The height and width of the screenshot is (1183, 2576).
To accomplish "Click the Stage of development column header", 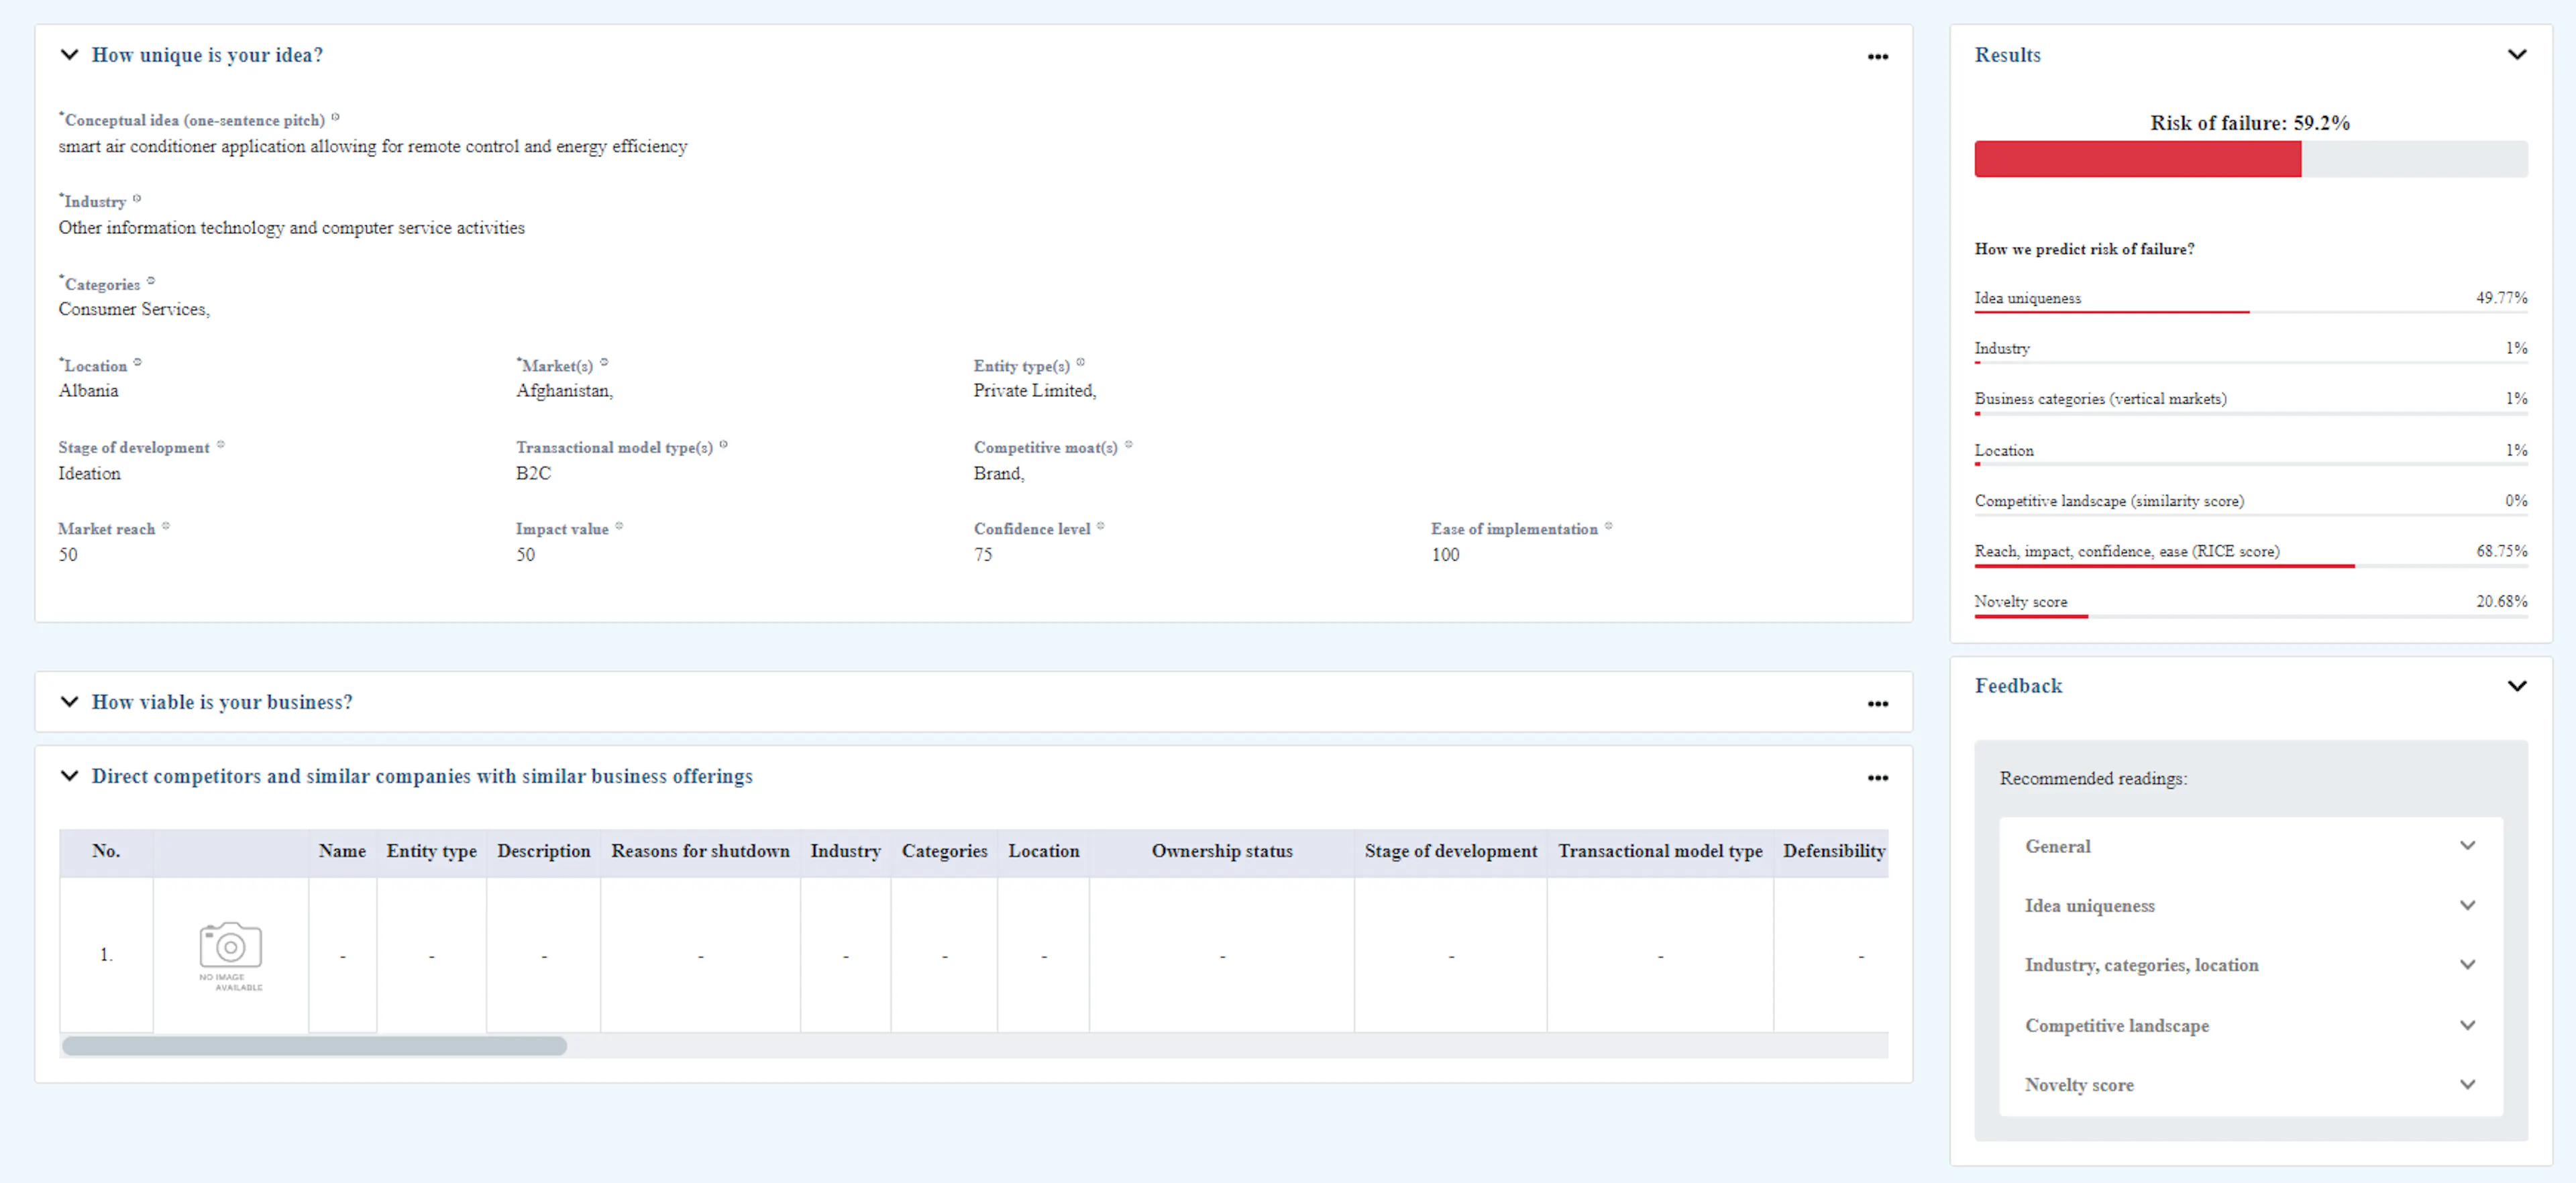I will pos(1451,851).
